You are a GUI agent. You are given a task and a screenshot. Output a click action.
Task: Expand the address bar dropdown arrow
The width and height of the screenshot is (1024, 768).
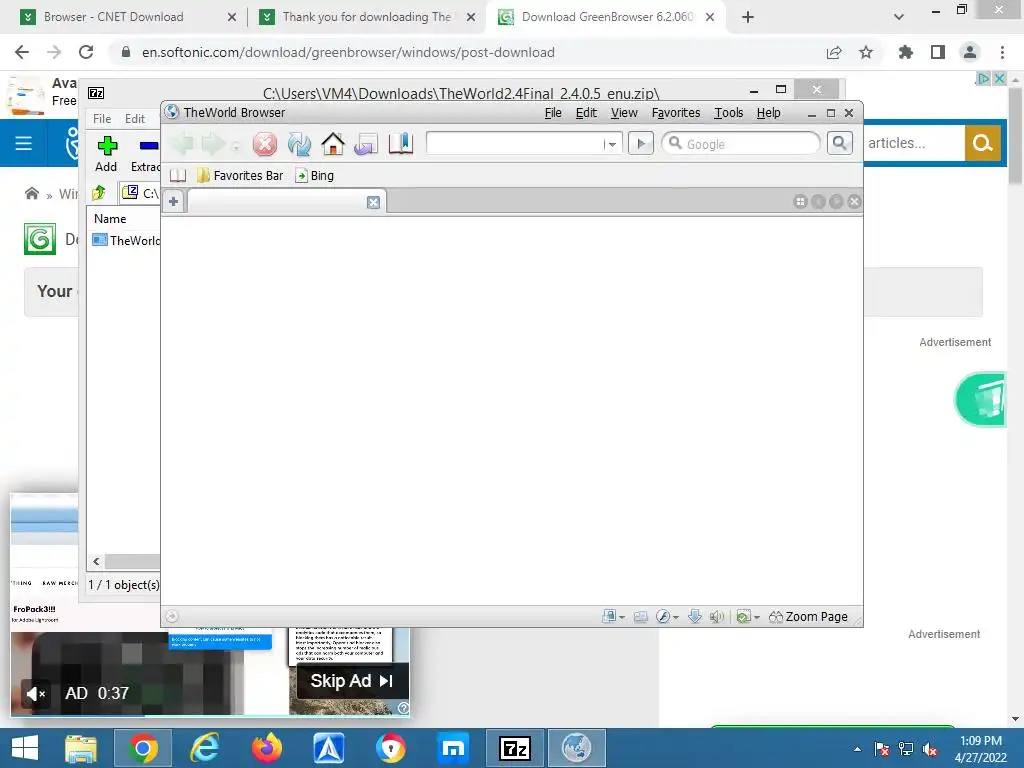click(612, 144)
